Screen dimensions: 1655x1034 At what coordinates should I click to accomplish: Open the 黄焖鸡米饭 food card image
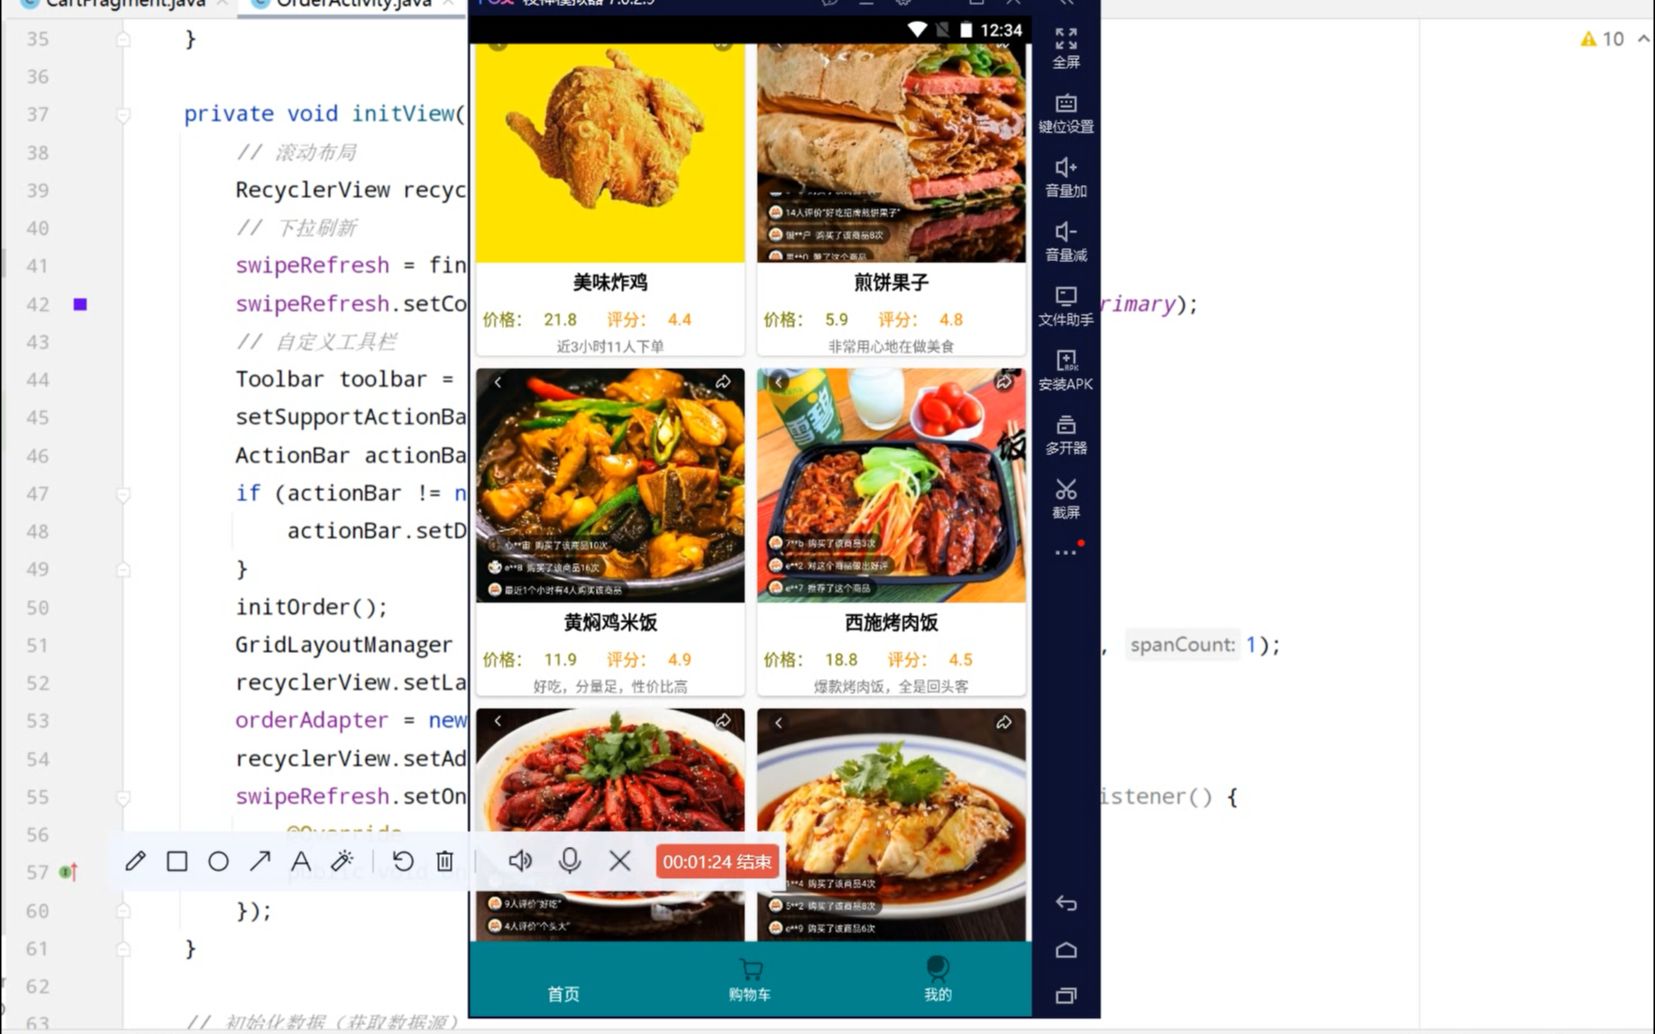coord(610,485)
